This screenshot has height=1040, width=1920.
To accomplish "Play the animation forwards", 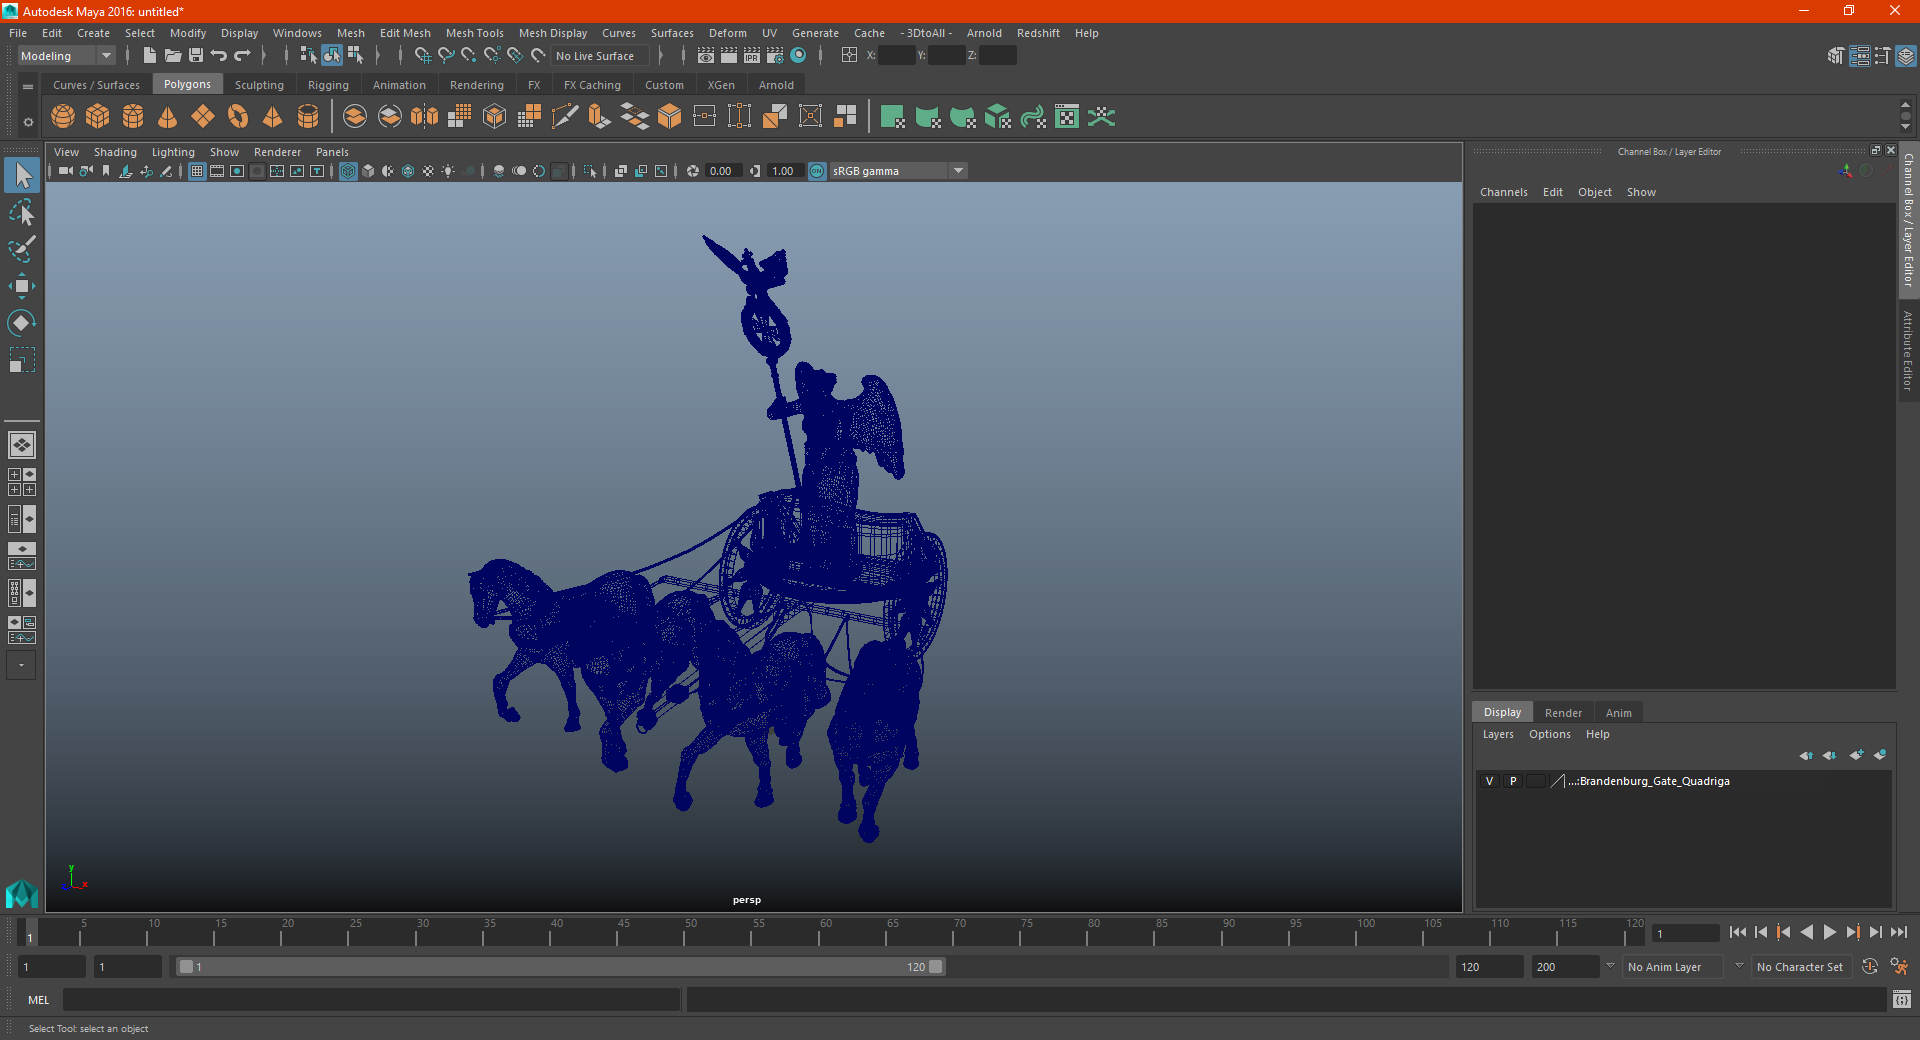I will pos(1829,932).
